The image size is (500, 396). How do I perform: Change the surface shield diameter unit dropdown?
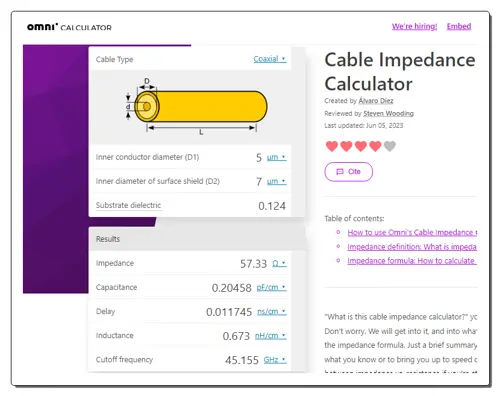tap(276, 181)
